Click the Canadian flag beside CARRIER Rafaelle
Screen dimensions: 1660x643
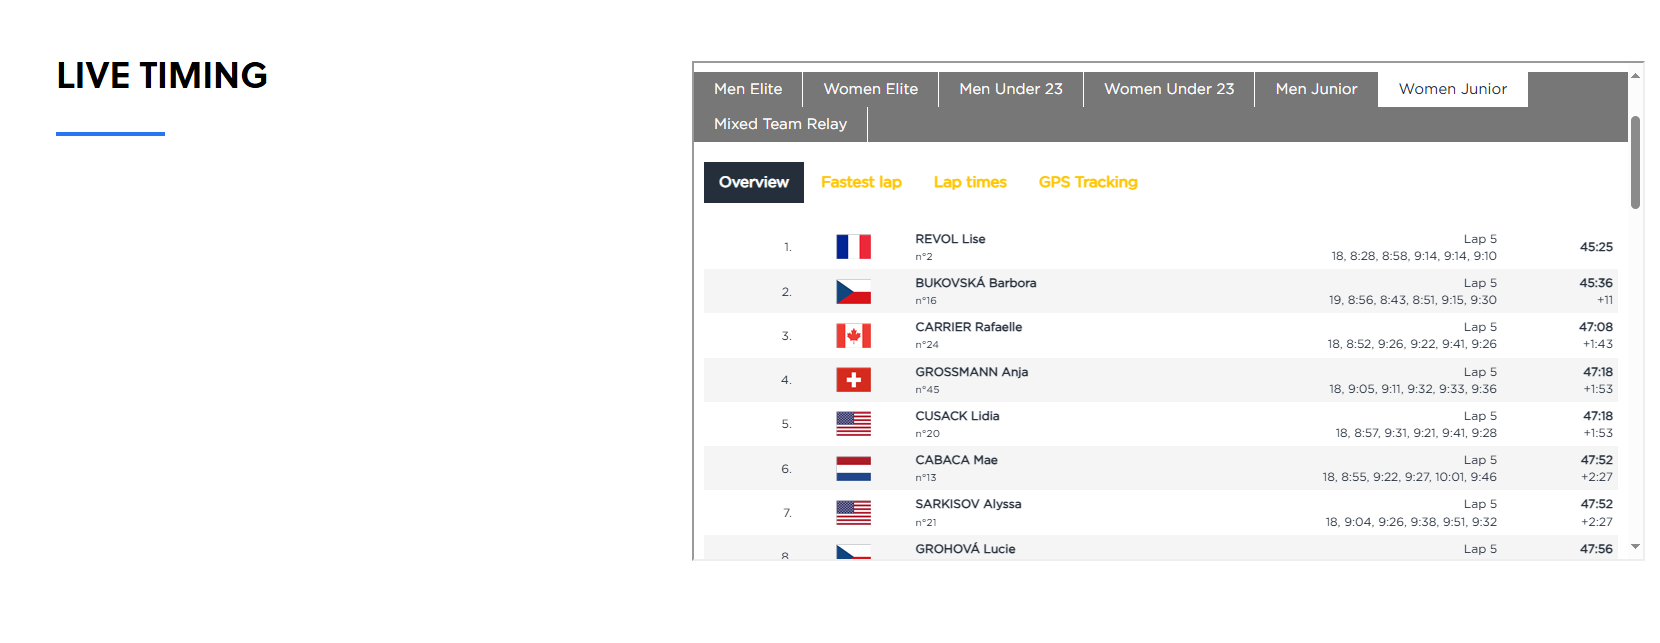click(853, 336)
